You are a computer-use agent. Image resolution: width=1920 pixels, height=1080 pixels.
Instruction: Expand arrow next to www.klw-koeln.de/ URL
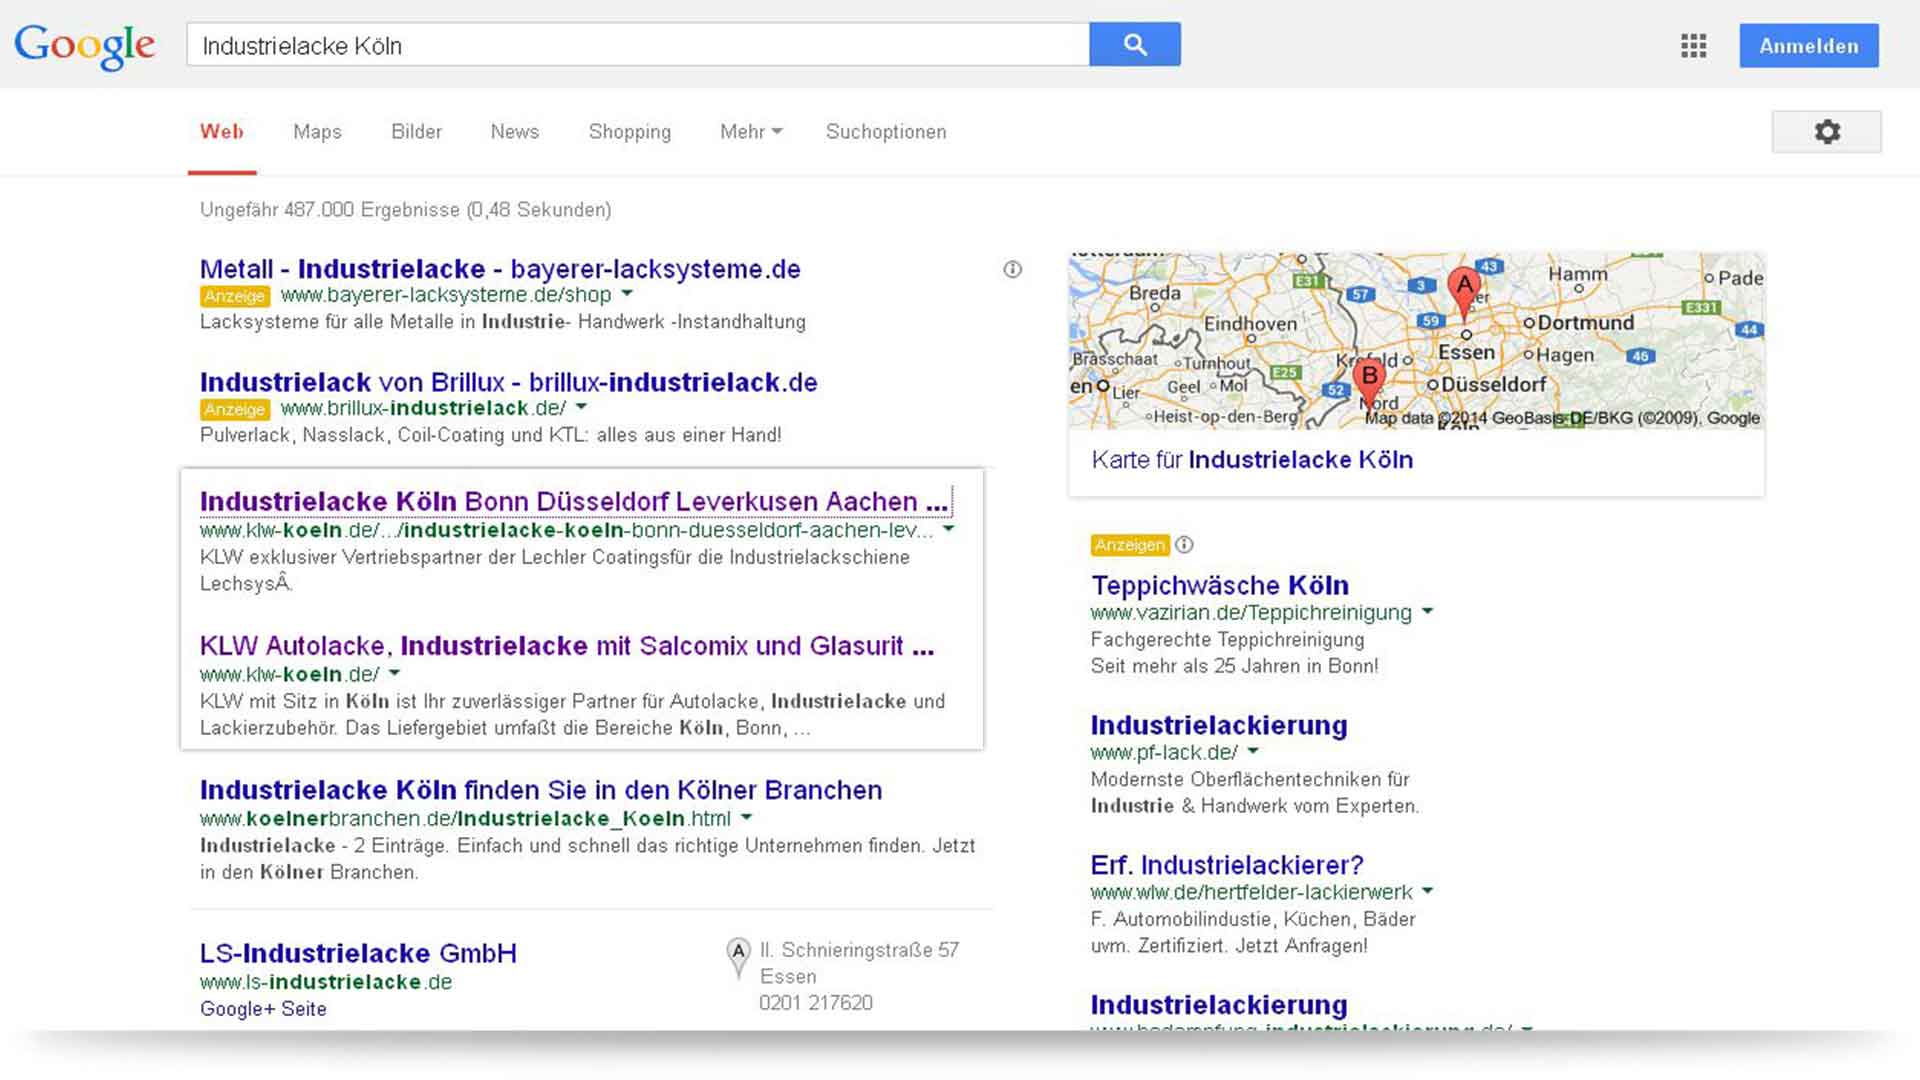[x=394, y=673]
